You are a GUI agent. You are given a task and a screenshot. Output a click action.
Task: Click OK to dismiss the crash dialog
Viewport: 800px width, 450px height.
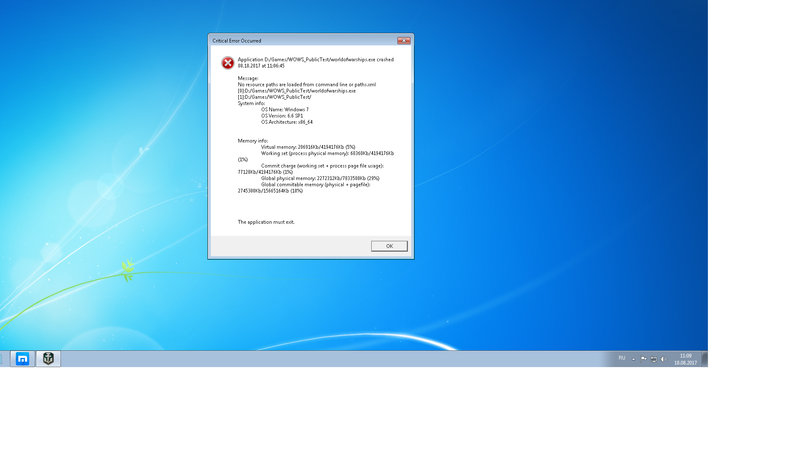pos(389,246)
